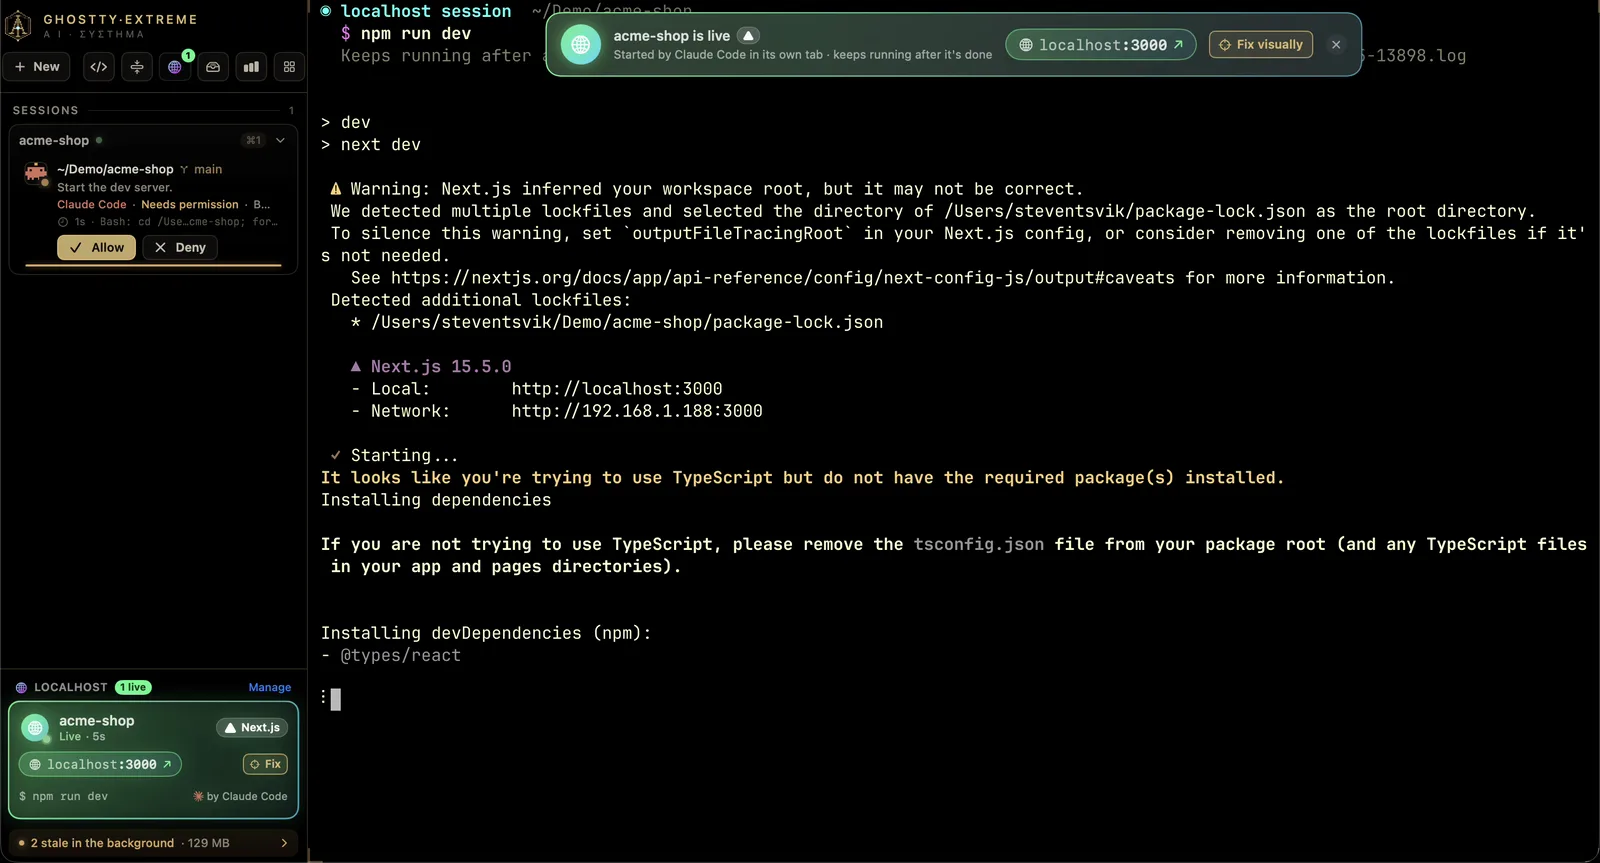Open localhost:3000 from the notification banner

tap(1101, 45)
